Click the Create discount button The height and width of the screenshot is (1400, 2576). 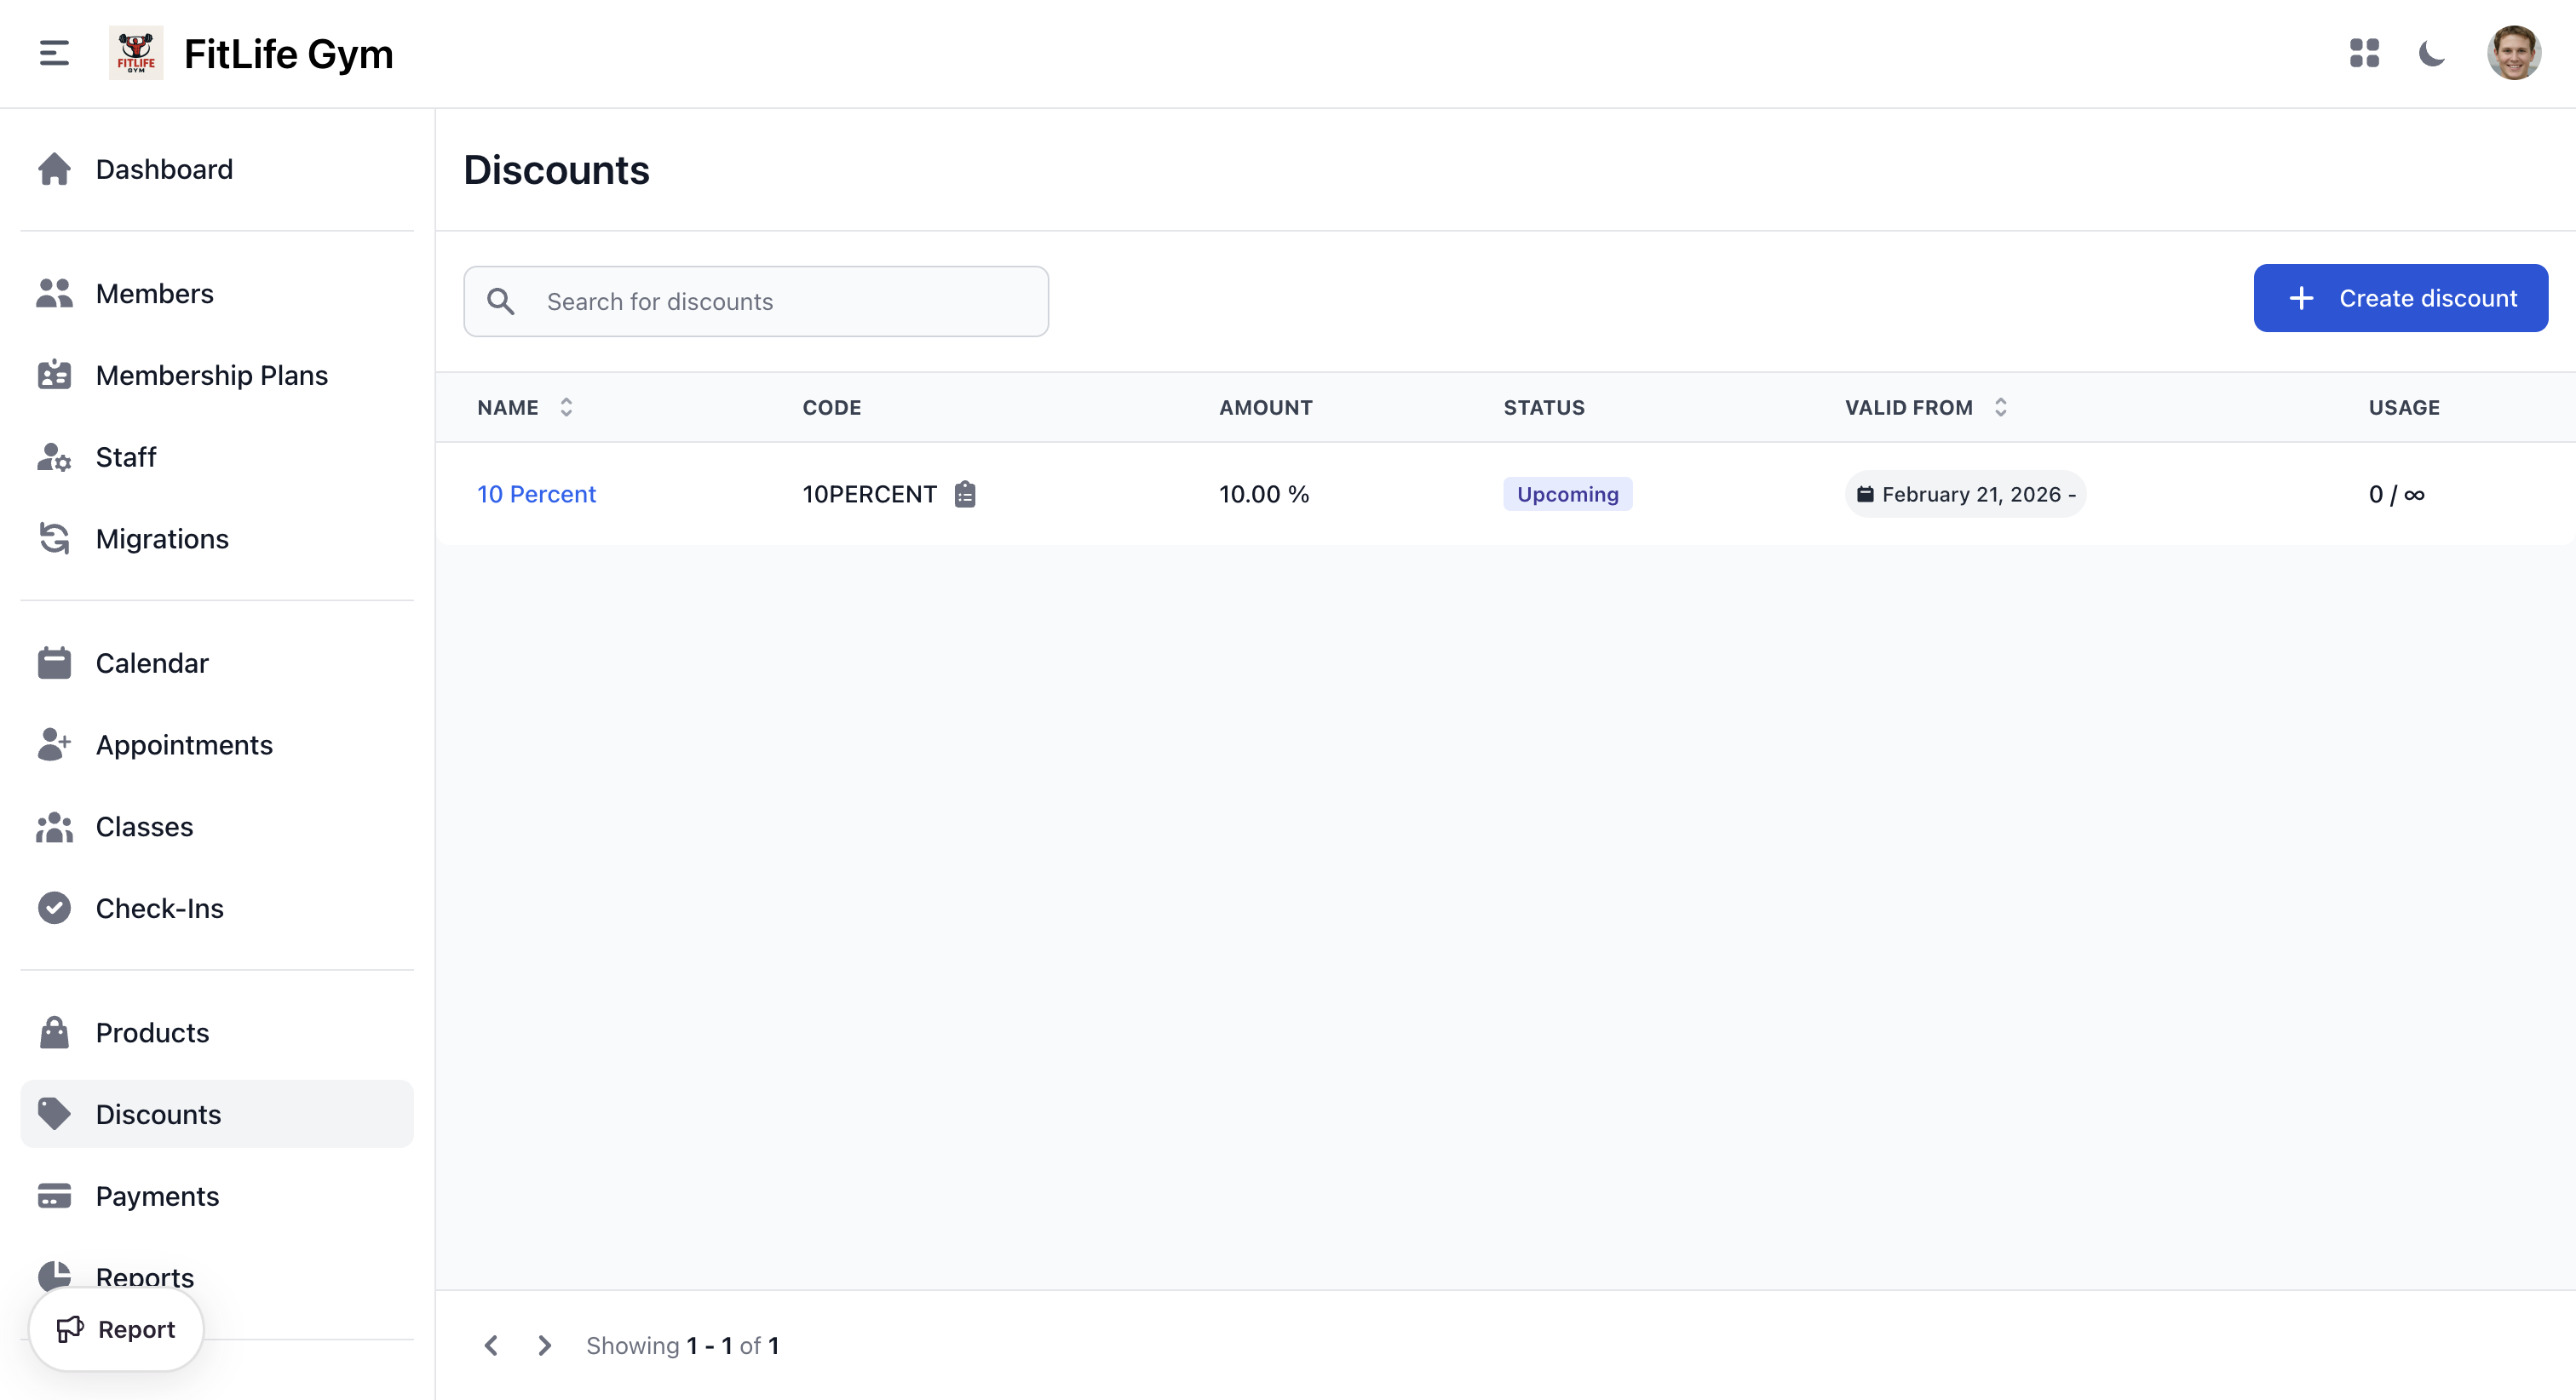(2401, 297)
